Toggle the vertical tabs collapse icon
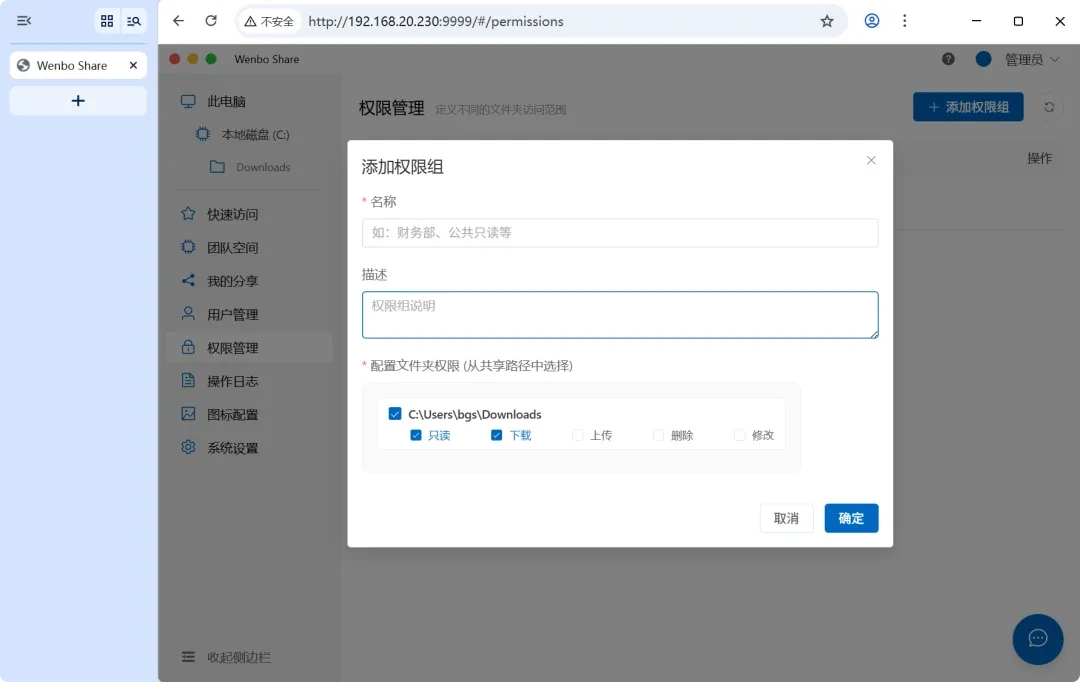This screenshot has height=682, width=1080. (x=24, y=21)
